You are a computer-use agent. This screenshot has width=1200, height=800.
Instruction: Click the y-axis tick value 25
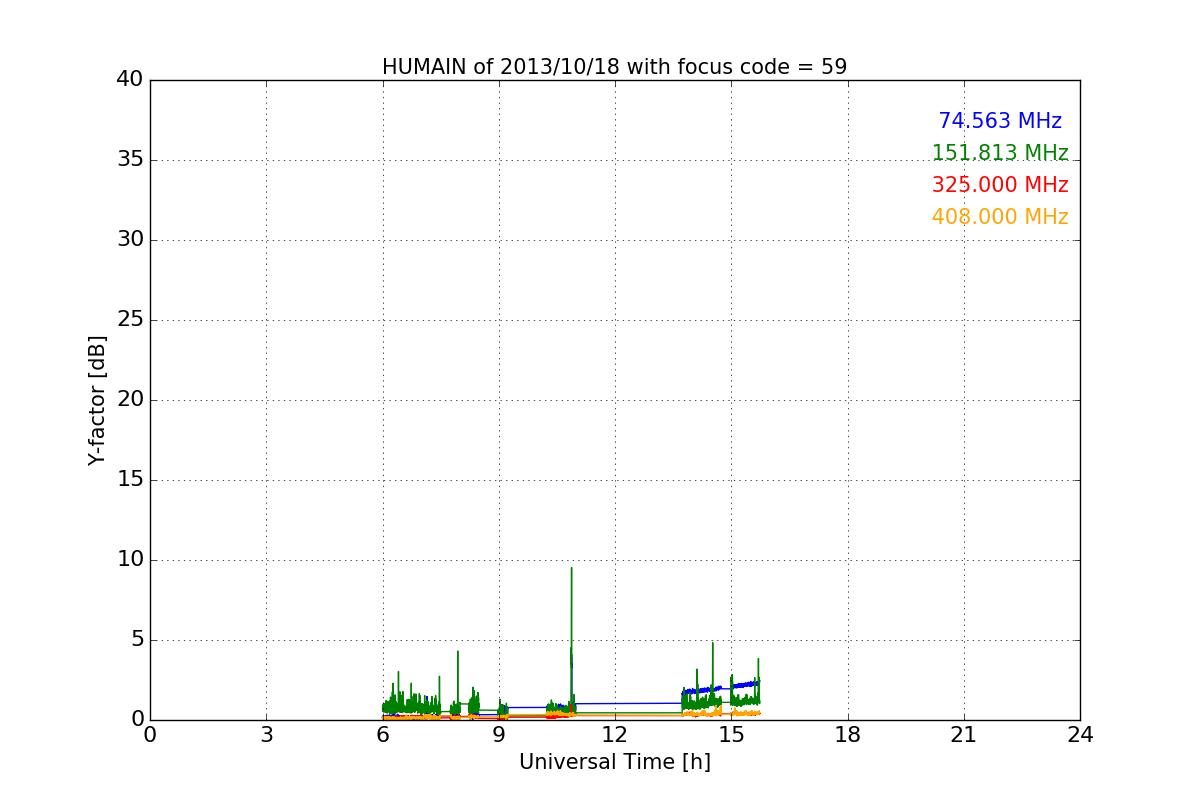129,320
